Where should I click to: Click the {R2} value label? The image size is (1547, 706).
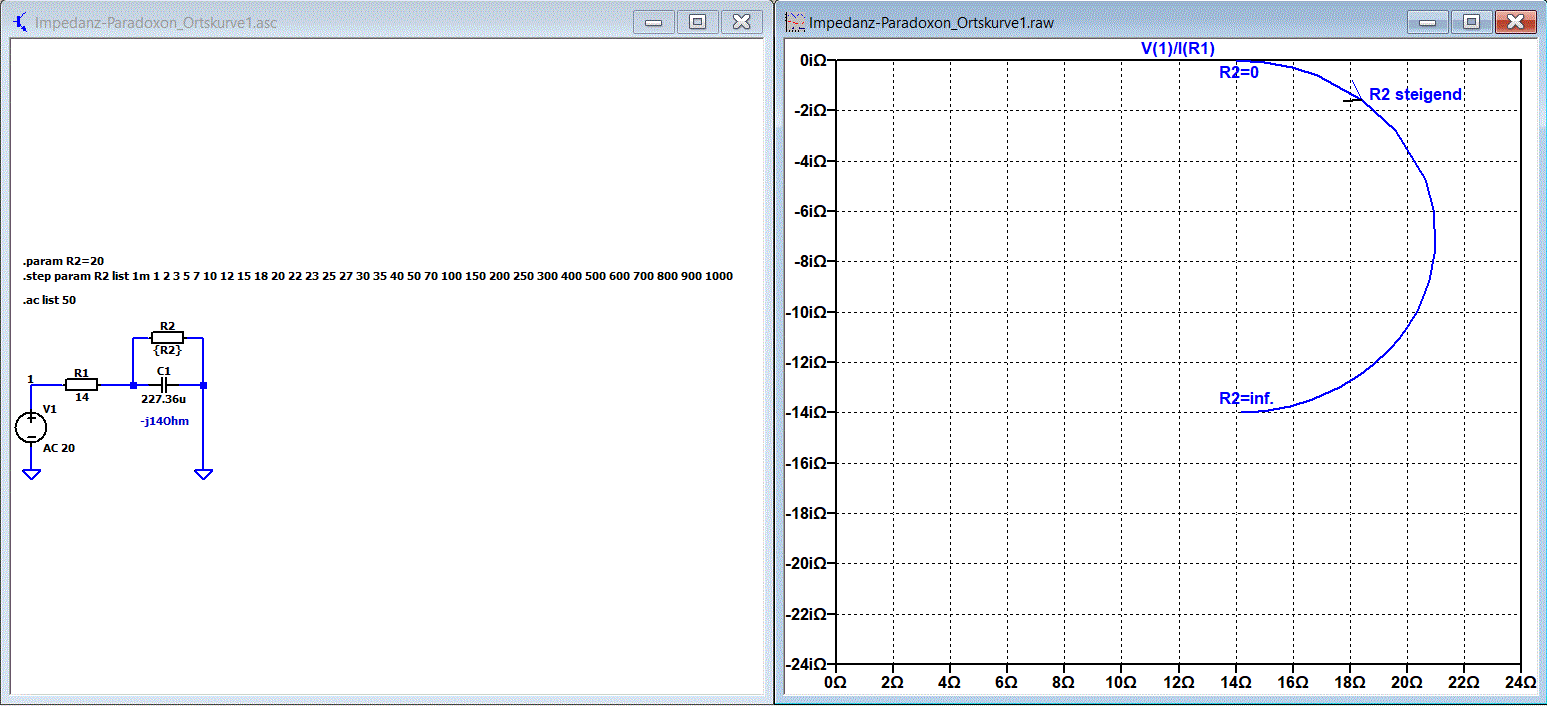167,350
